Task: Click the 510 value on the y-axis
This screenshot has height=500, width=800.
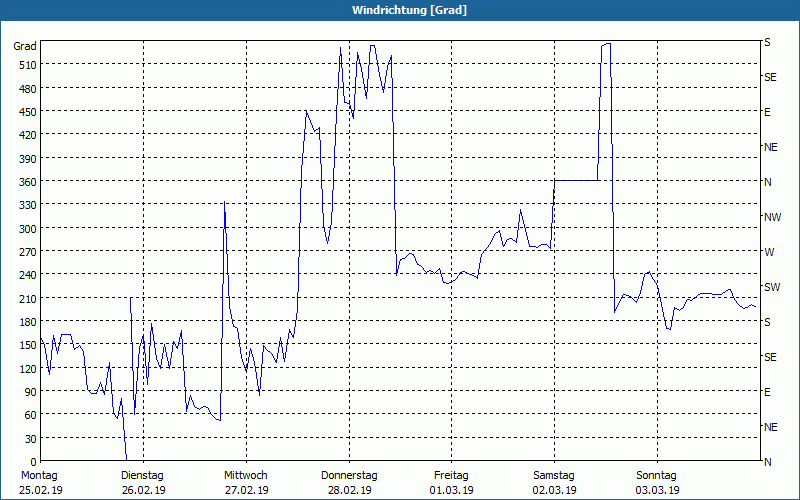Action: click(26, 65)
